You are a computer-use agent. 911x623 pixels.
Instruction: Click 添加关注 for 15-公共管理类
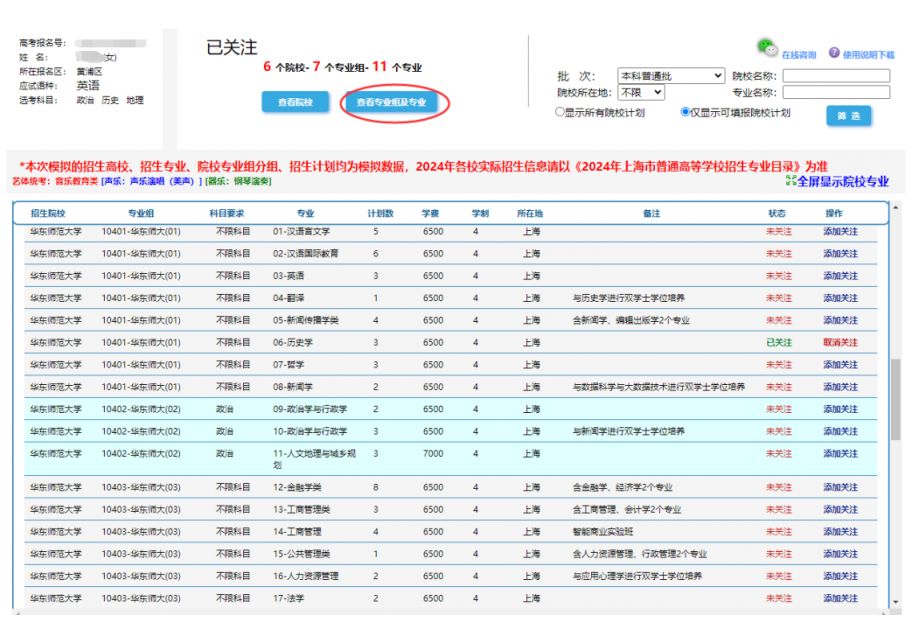pos(840,554)
